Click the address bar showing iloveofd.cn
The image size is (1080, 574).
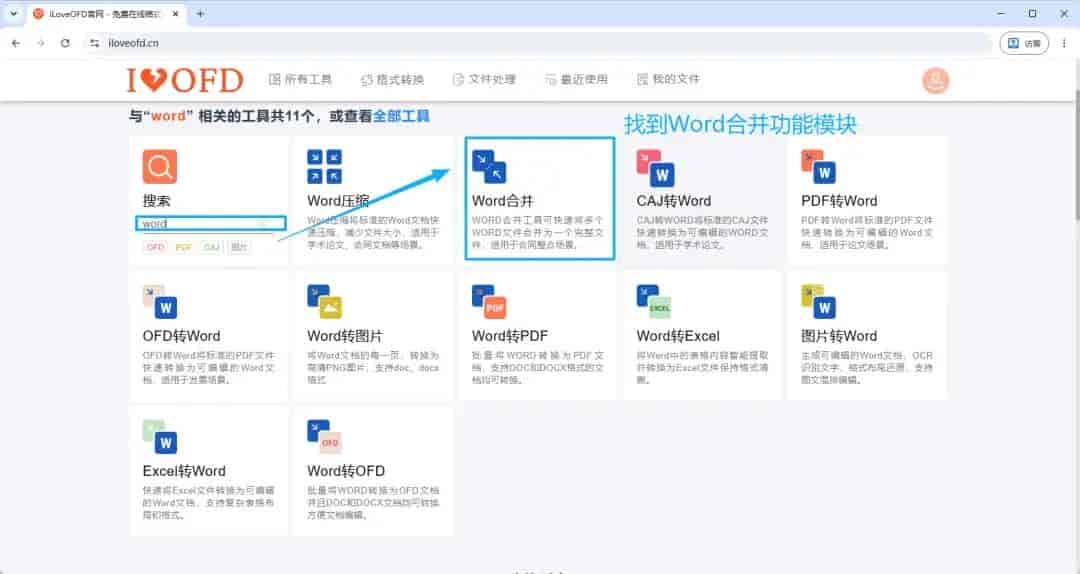coord(537,43)
